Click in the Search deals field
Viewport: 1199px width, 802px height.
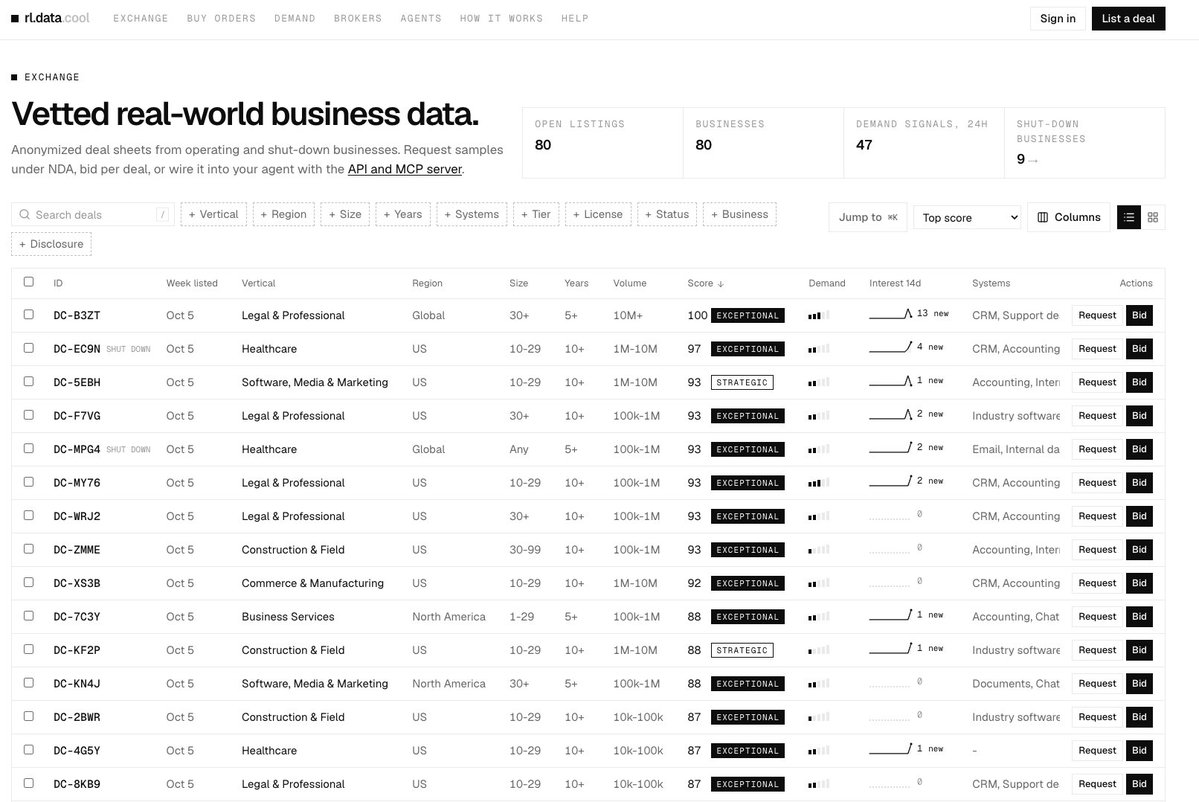[93, 215]
